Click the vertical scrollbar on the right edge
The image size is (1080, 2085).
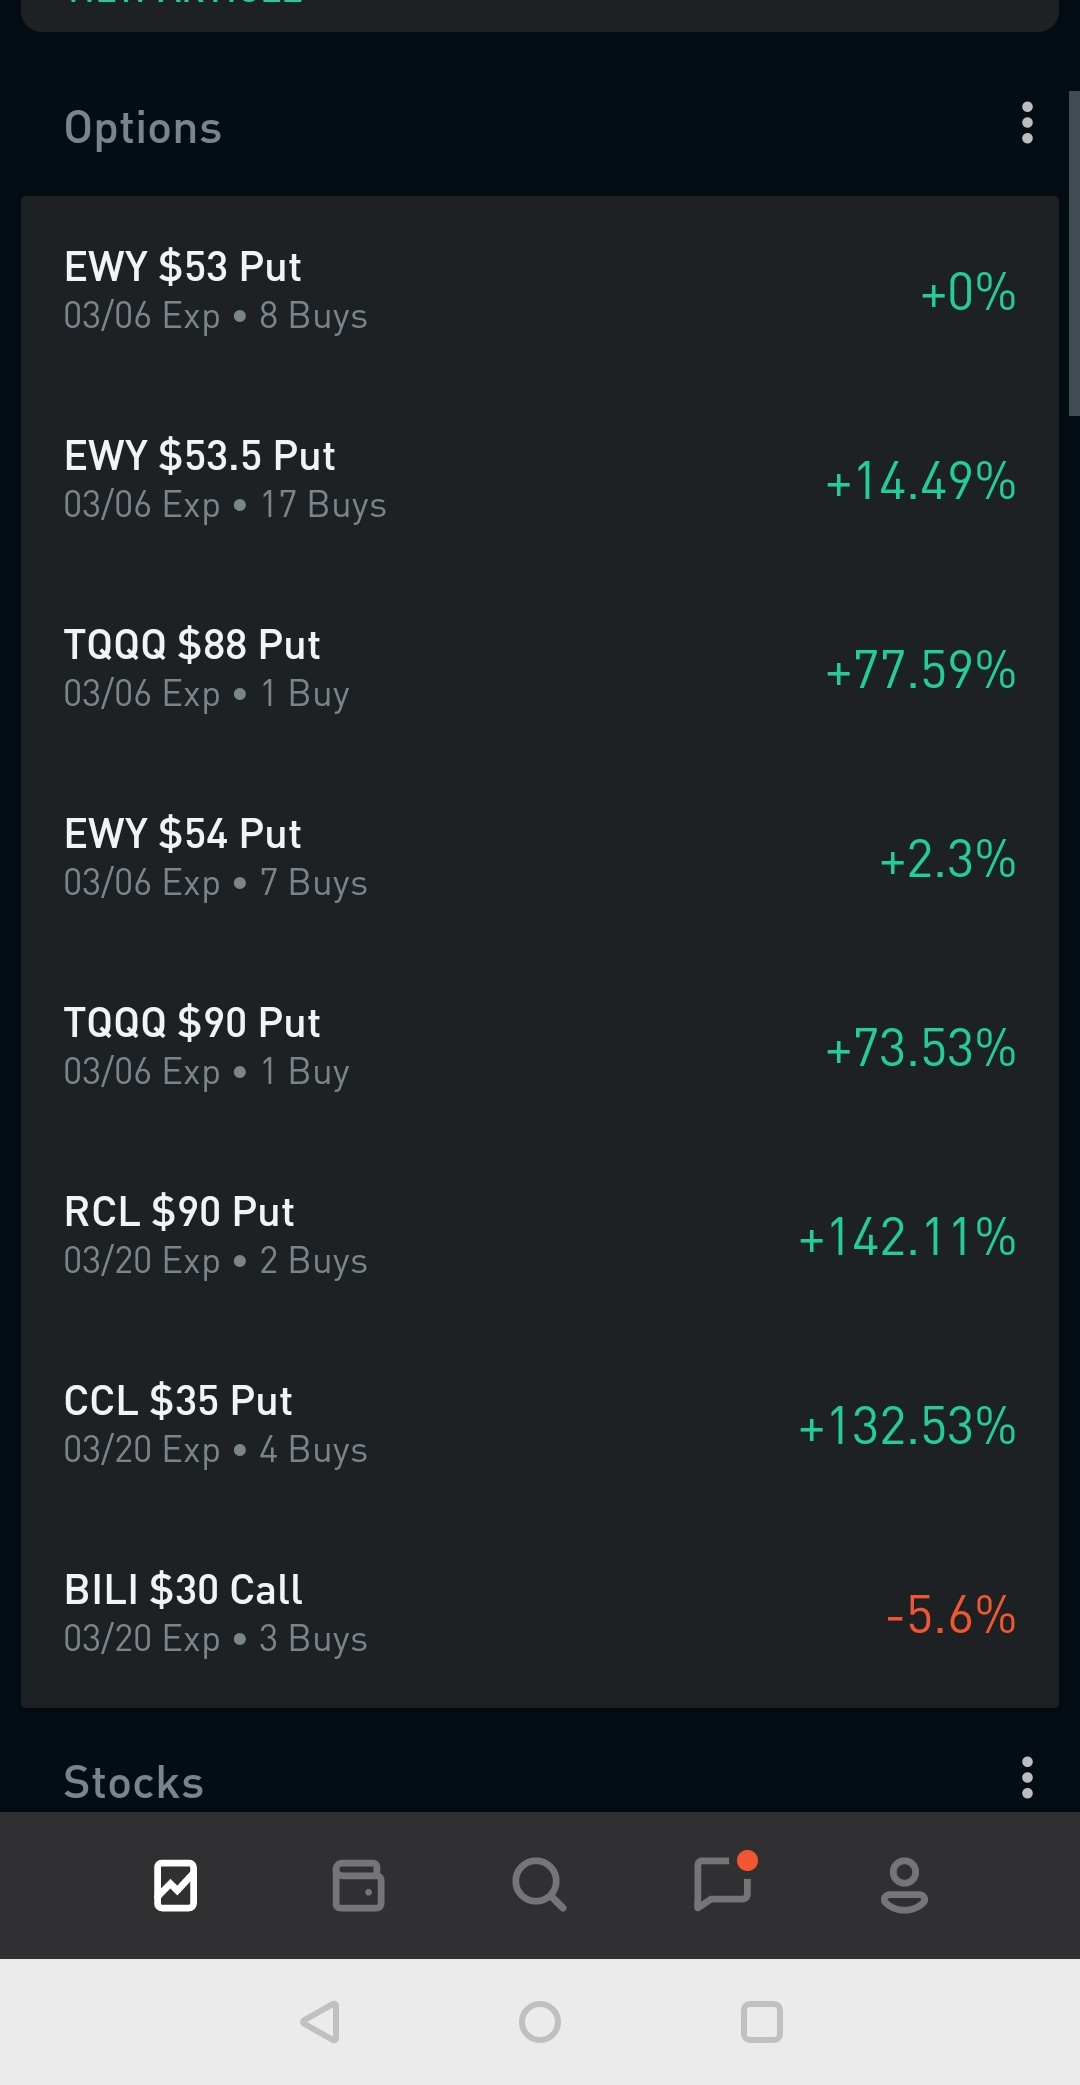(1074, 253)
